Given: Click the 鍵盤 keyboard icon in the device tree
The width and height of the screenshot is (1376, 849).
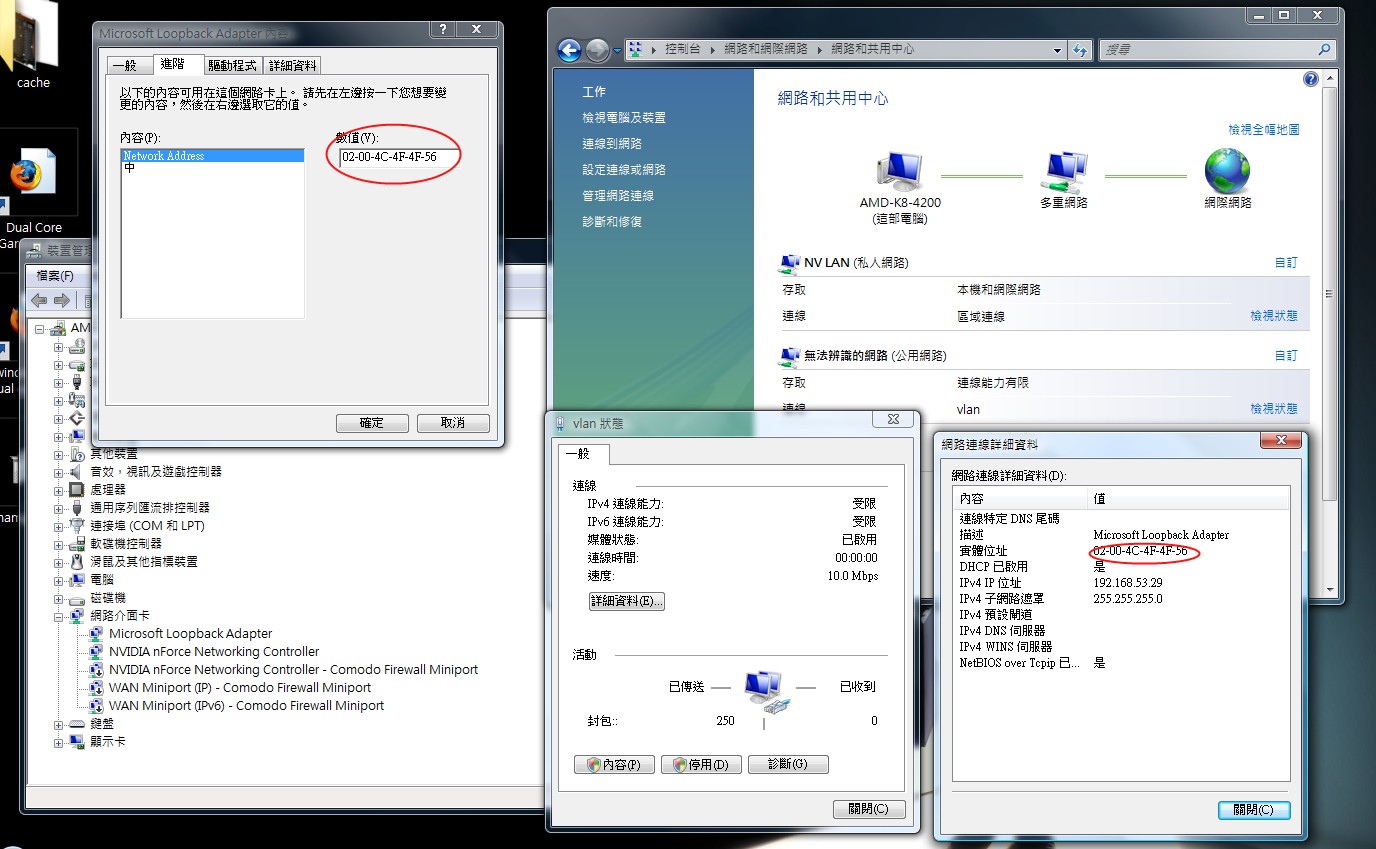Looking at the screenshot, I should [x=77, y=724].
